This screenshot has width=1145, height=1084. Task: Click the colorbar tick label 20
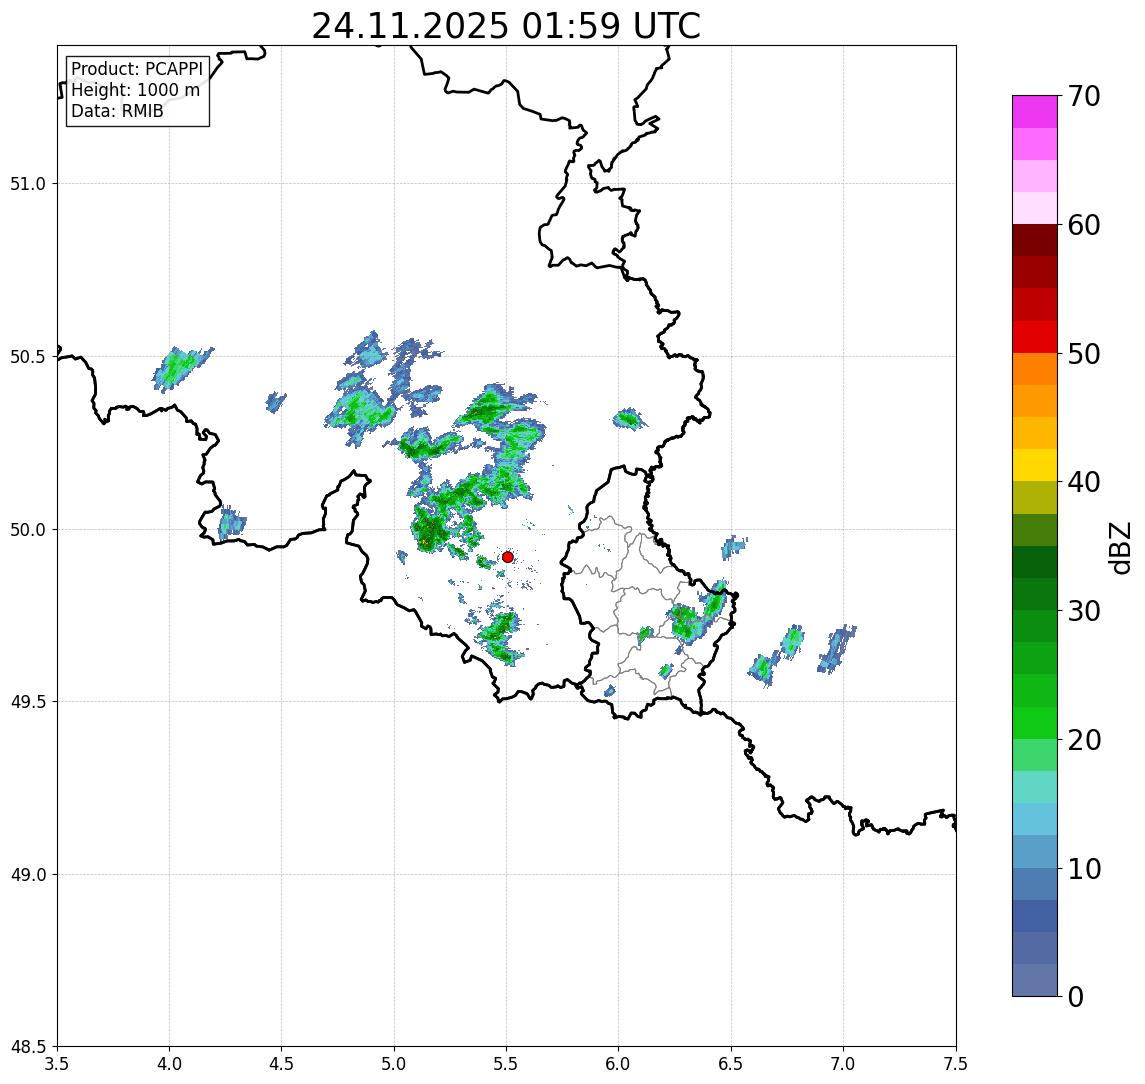pyautogui.click(x=1084, y=740)
